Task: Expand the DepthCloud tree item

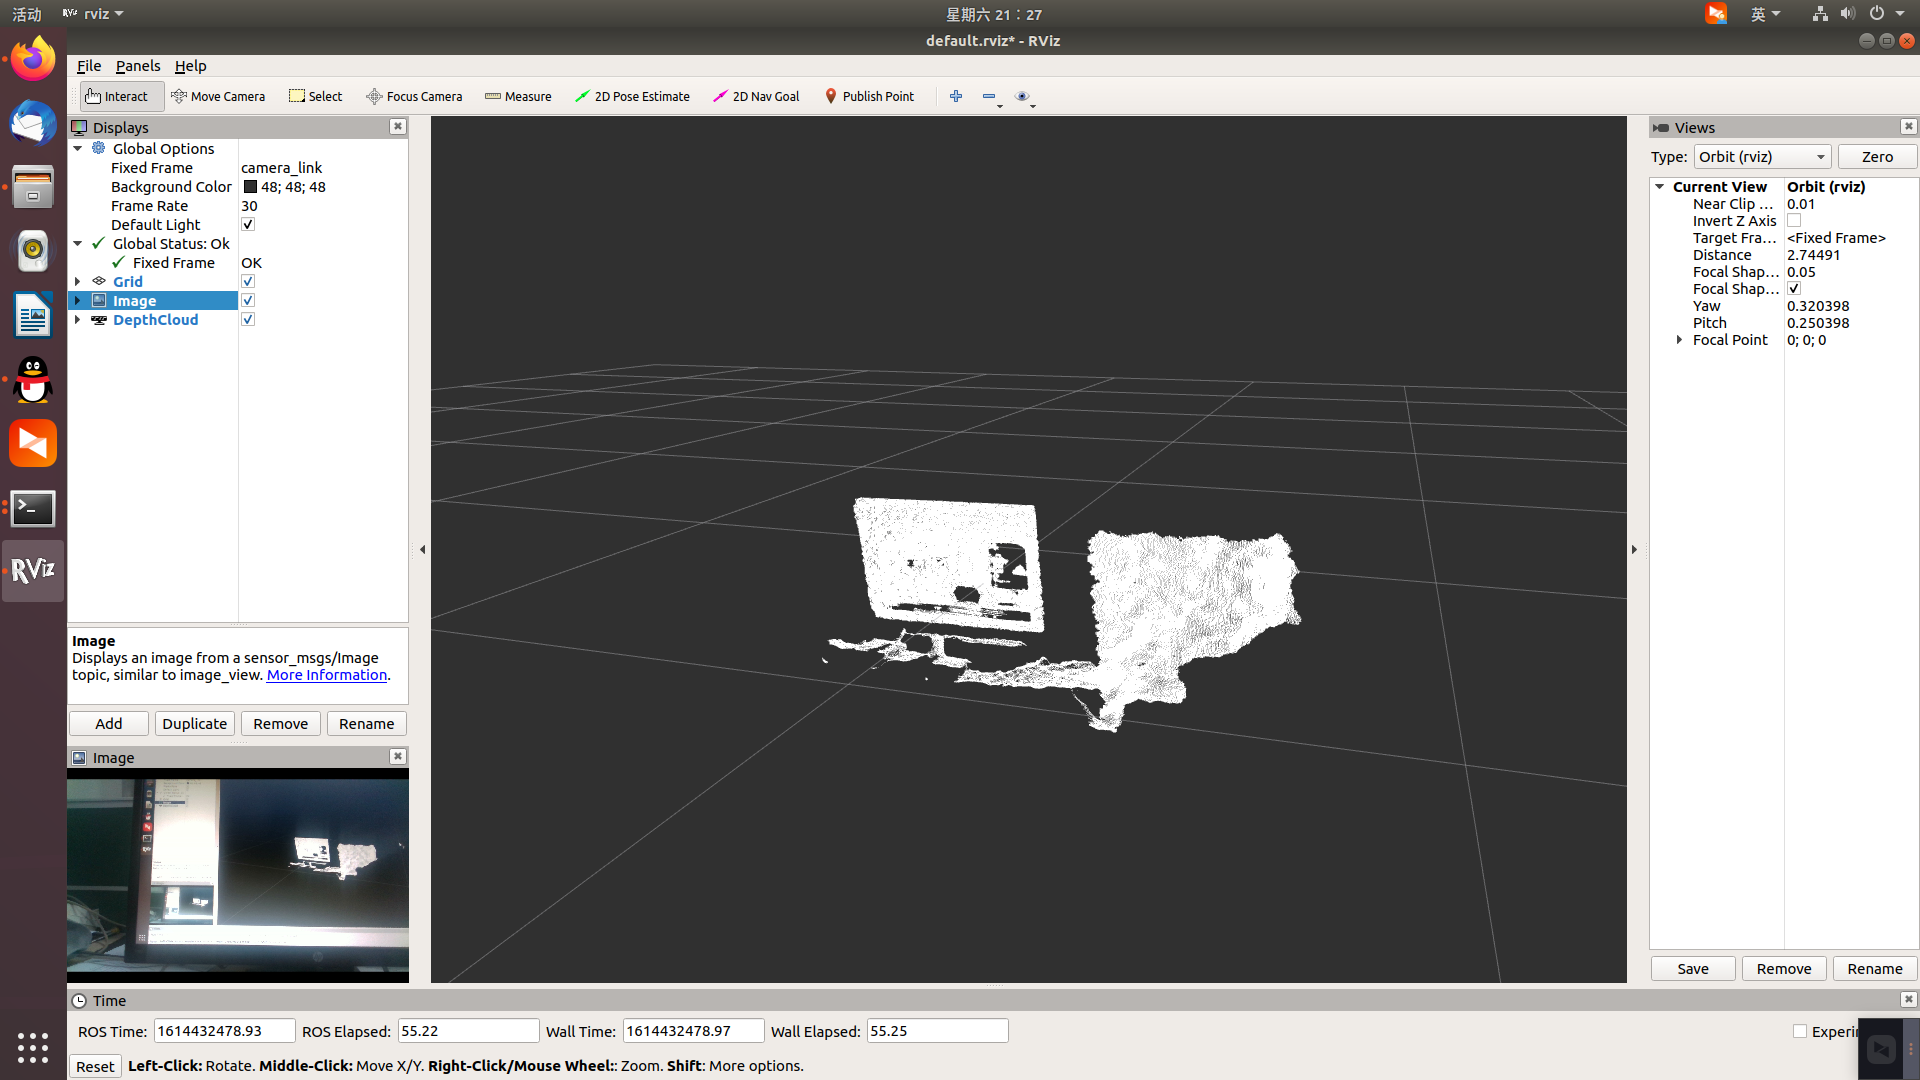Action: [x=78, y=320]
